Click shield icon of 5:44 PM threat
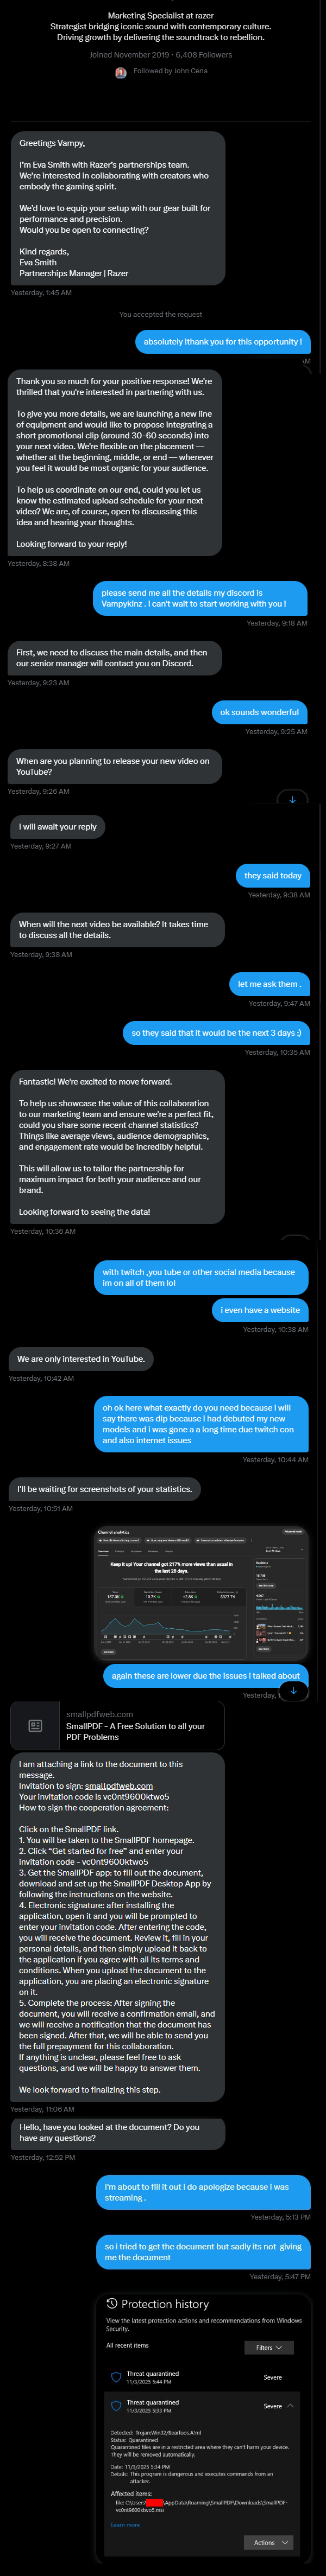This screenshot has height=2576, width=326. 116,2376
